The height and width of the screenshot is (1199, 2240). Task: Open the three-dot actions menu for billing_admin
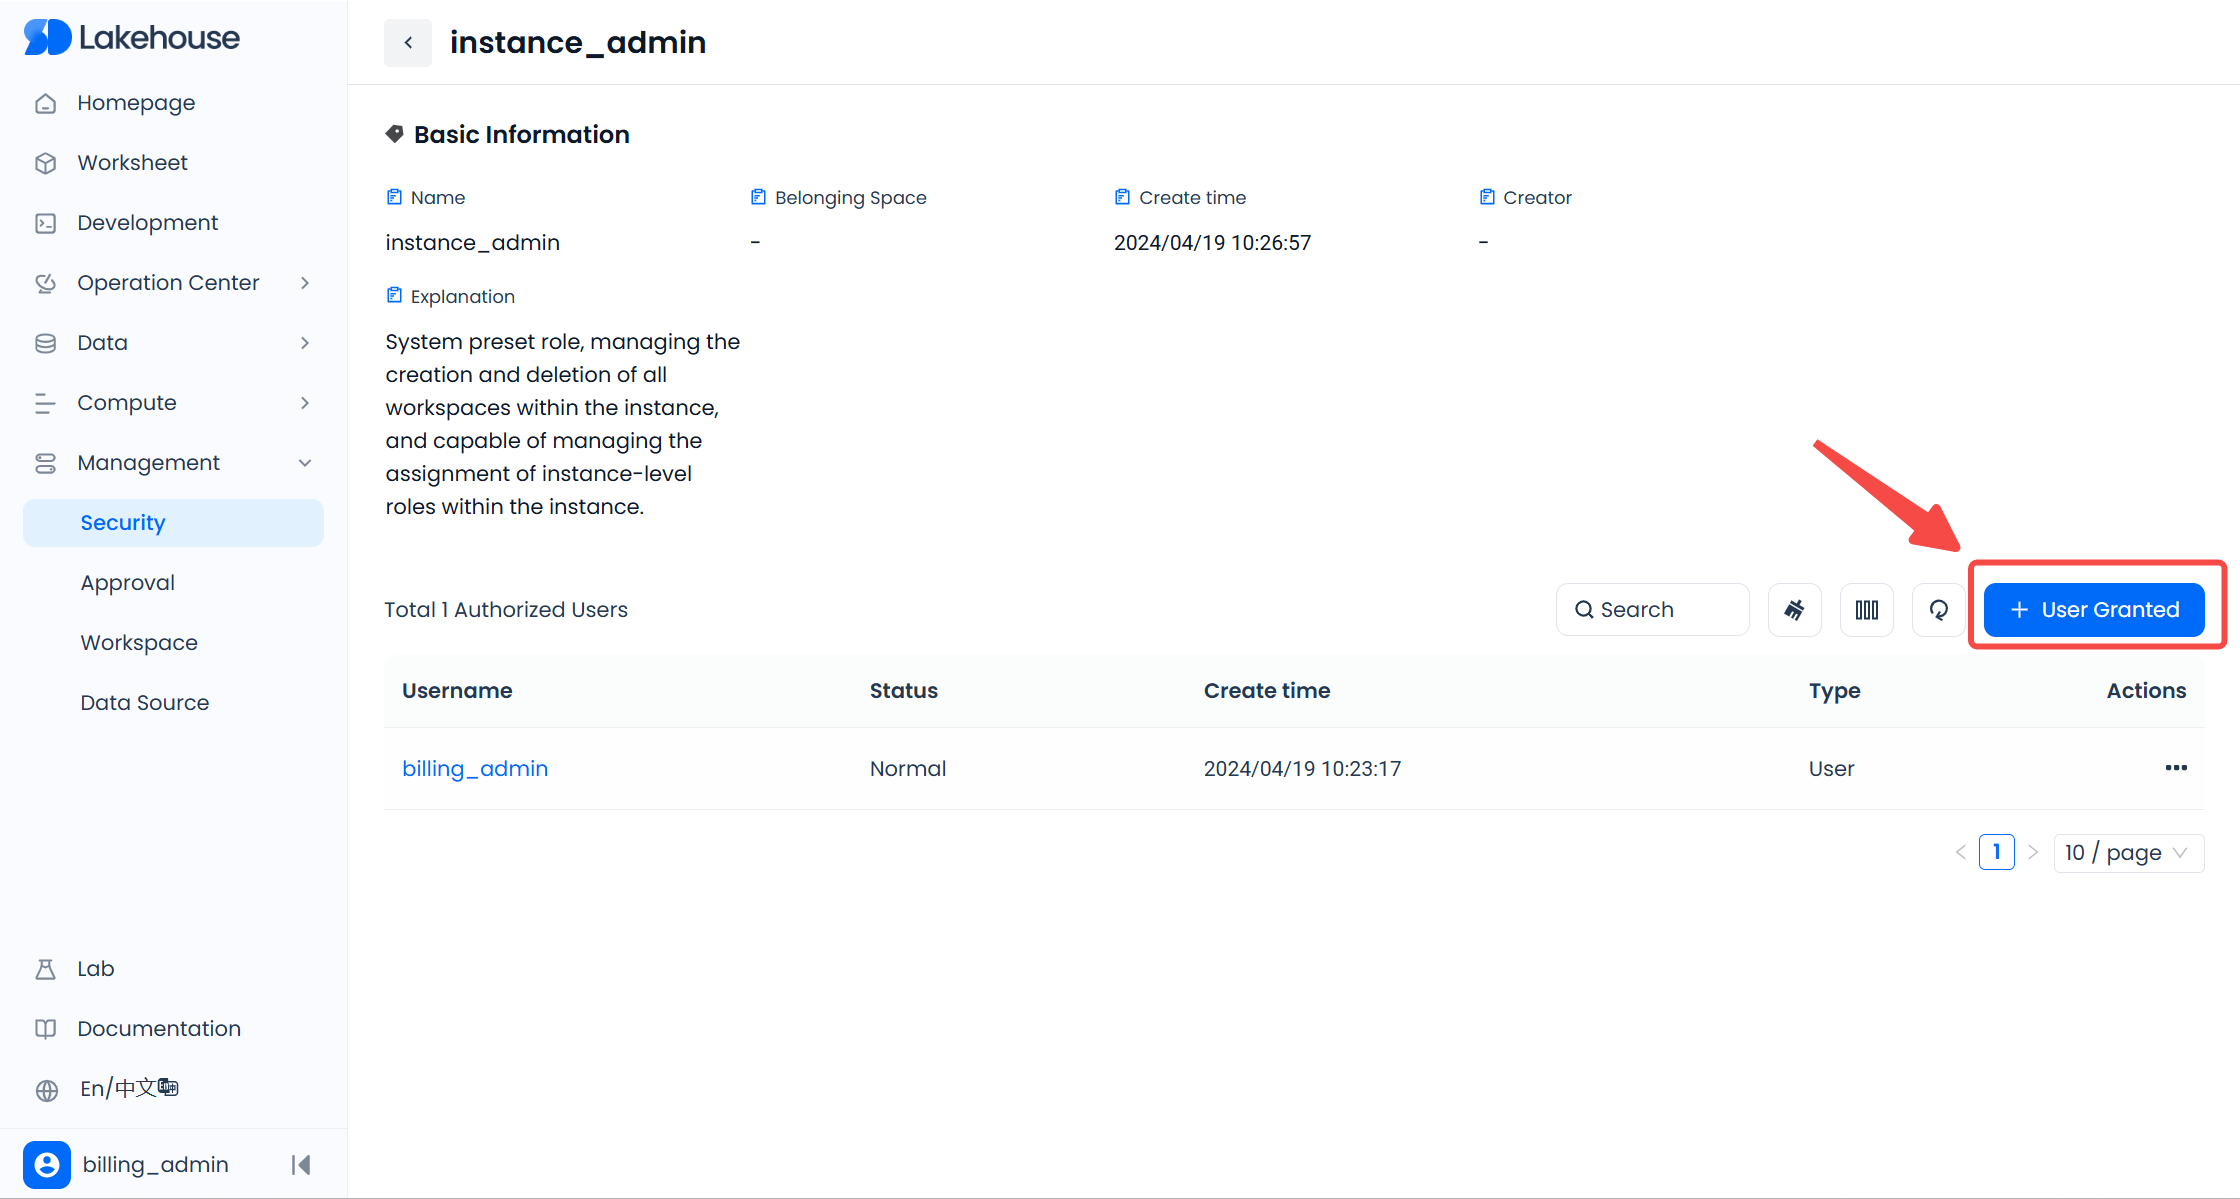point(2175,768)
